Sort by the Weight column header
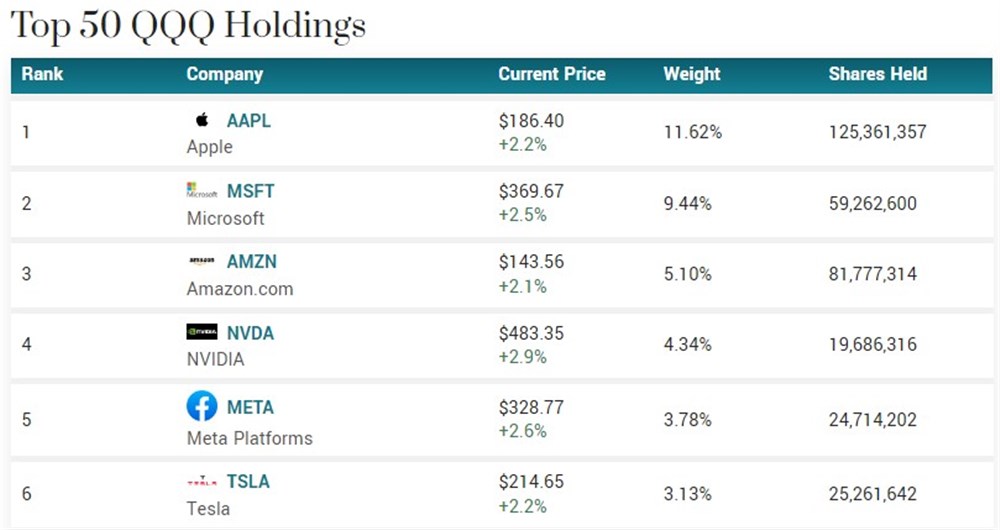 tap(692, 74)
